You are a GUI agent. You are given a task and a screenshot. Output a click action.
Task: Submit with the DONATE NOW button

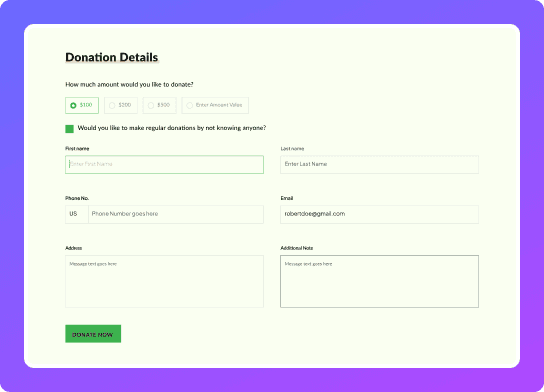click(93, 334)
